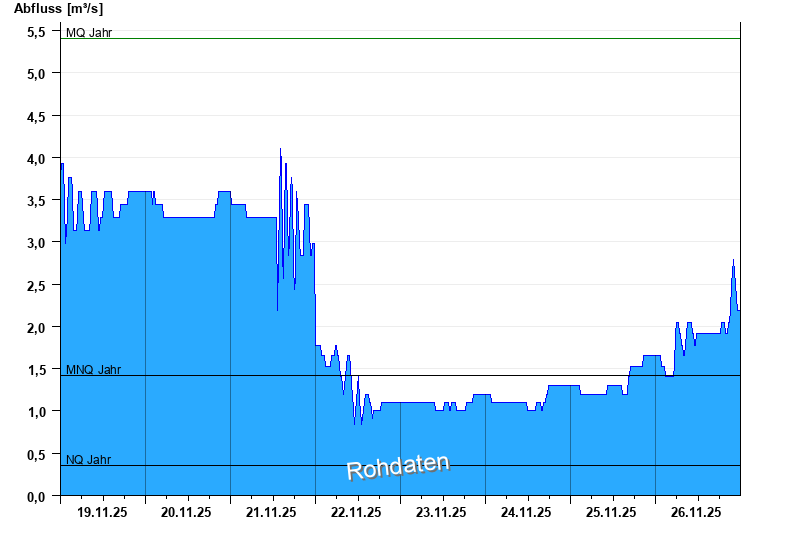
Task: Select the 26.11.25 date label
Action: (697, 512)
